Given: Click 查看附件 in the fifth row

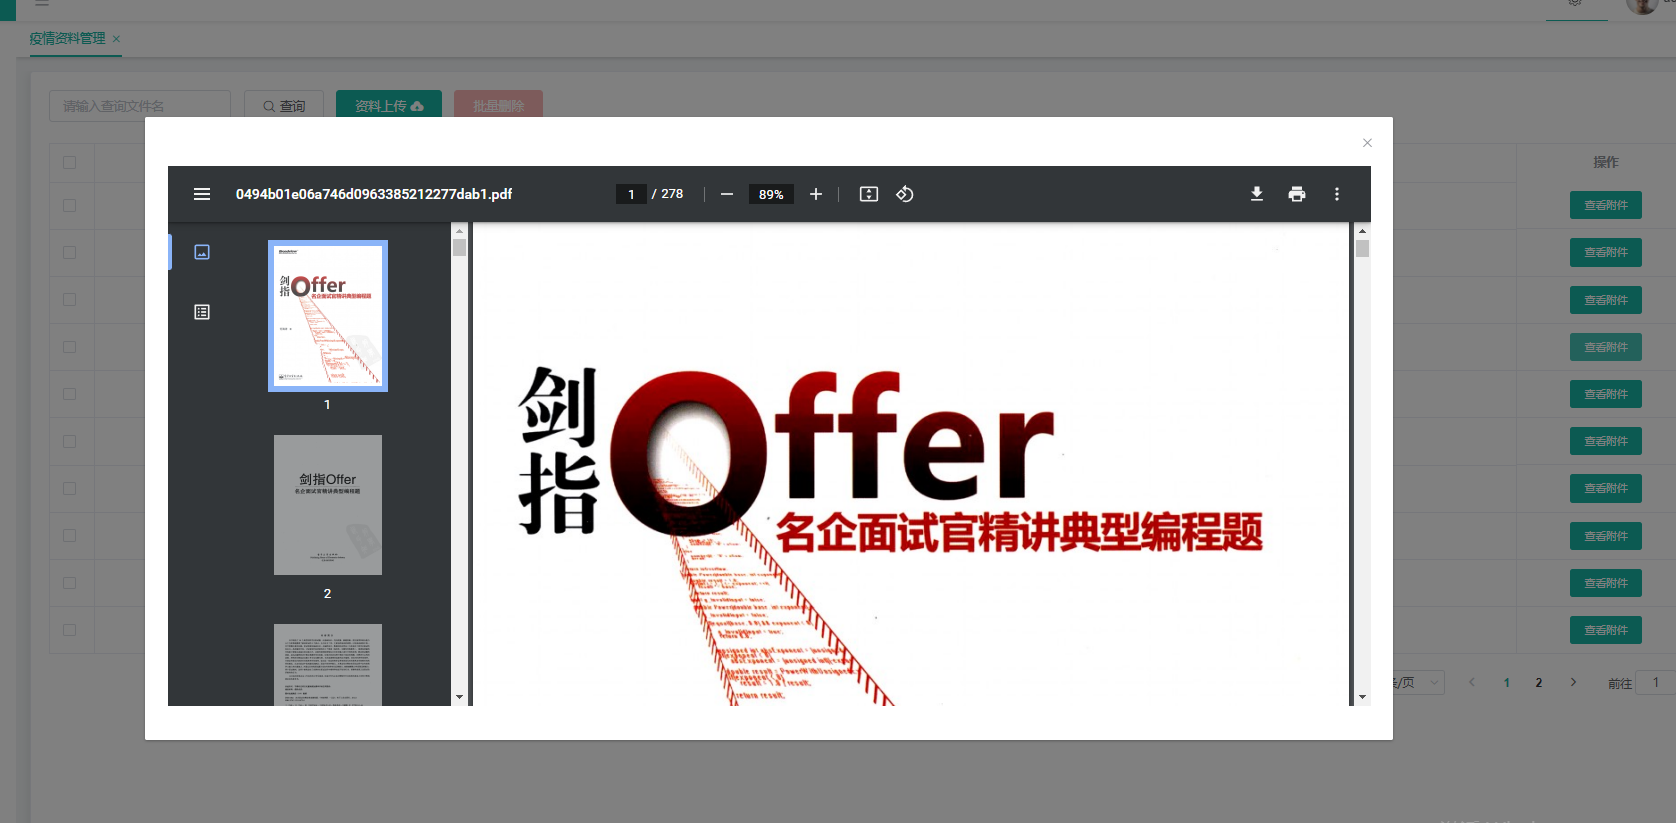Looking at the screenshot, I should pos(1606,394).
